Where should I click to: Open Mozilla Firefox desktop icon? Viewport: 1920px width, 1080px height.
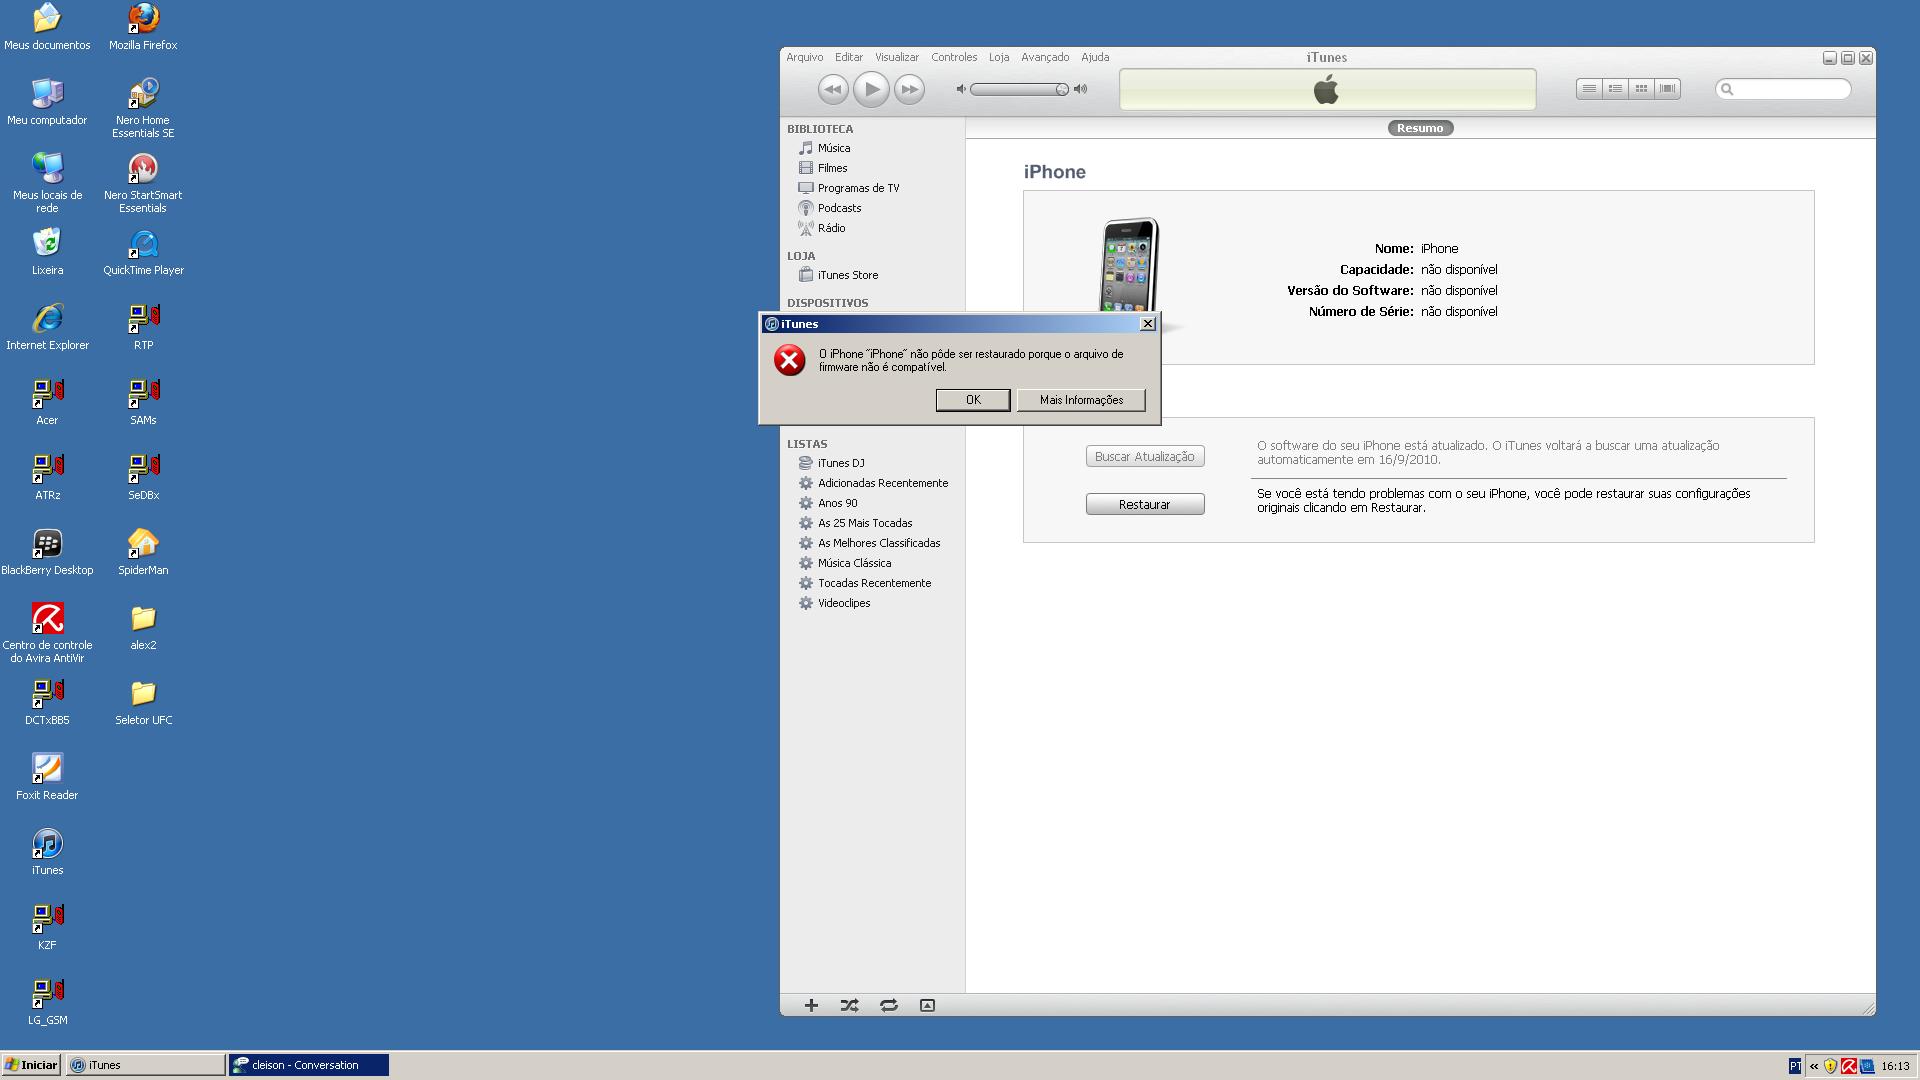[x=143, y=27]
